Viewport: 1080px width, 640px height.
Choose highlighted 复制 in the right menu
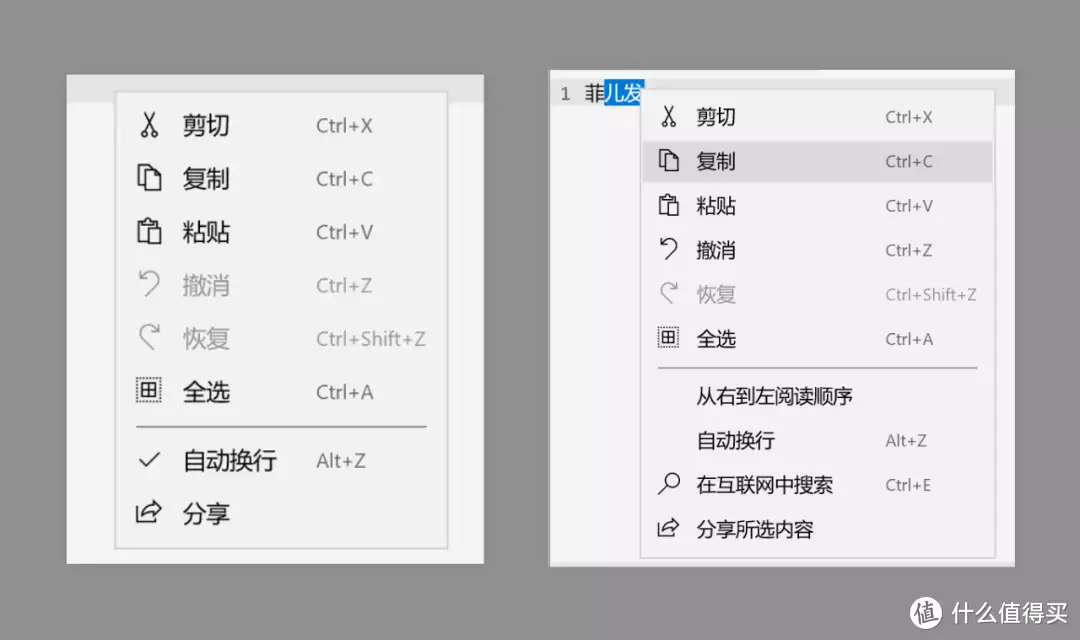[716, 162]
